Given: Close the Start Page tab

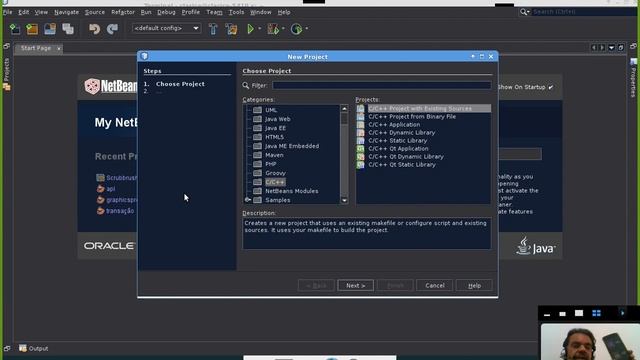Looking at the screenshot, I should pos(59,49).
